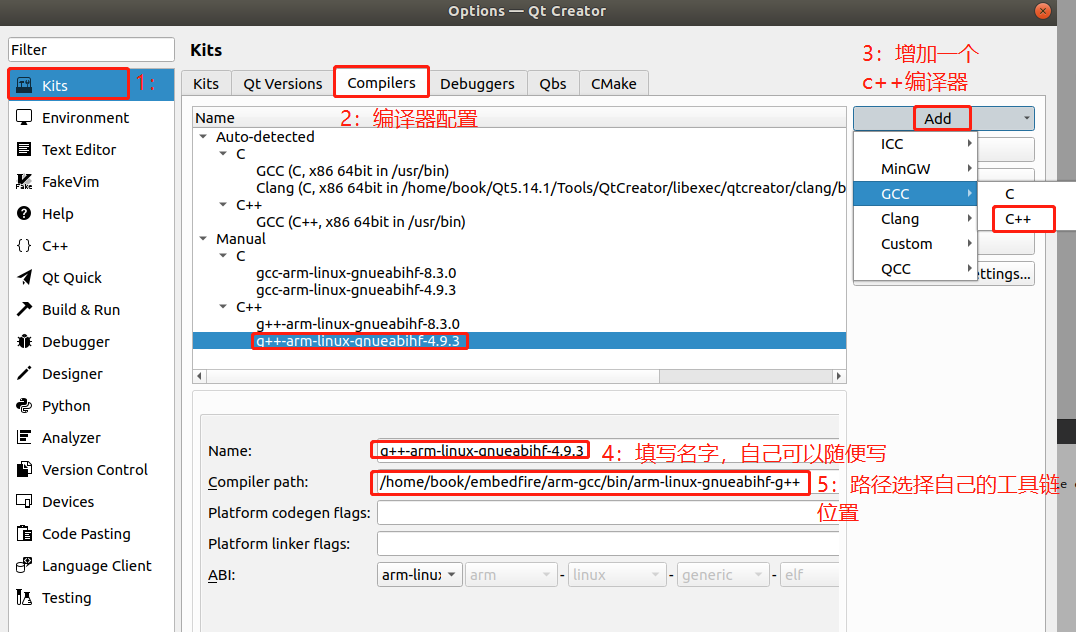Collapse the C group under Manual
Screen dimensions: 1076x632
pyautogui.click(x=223, y=256)
